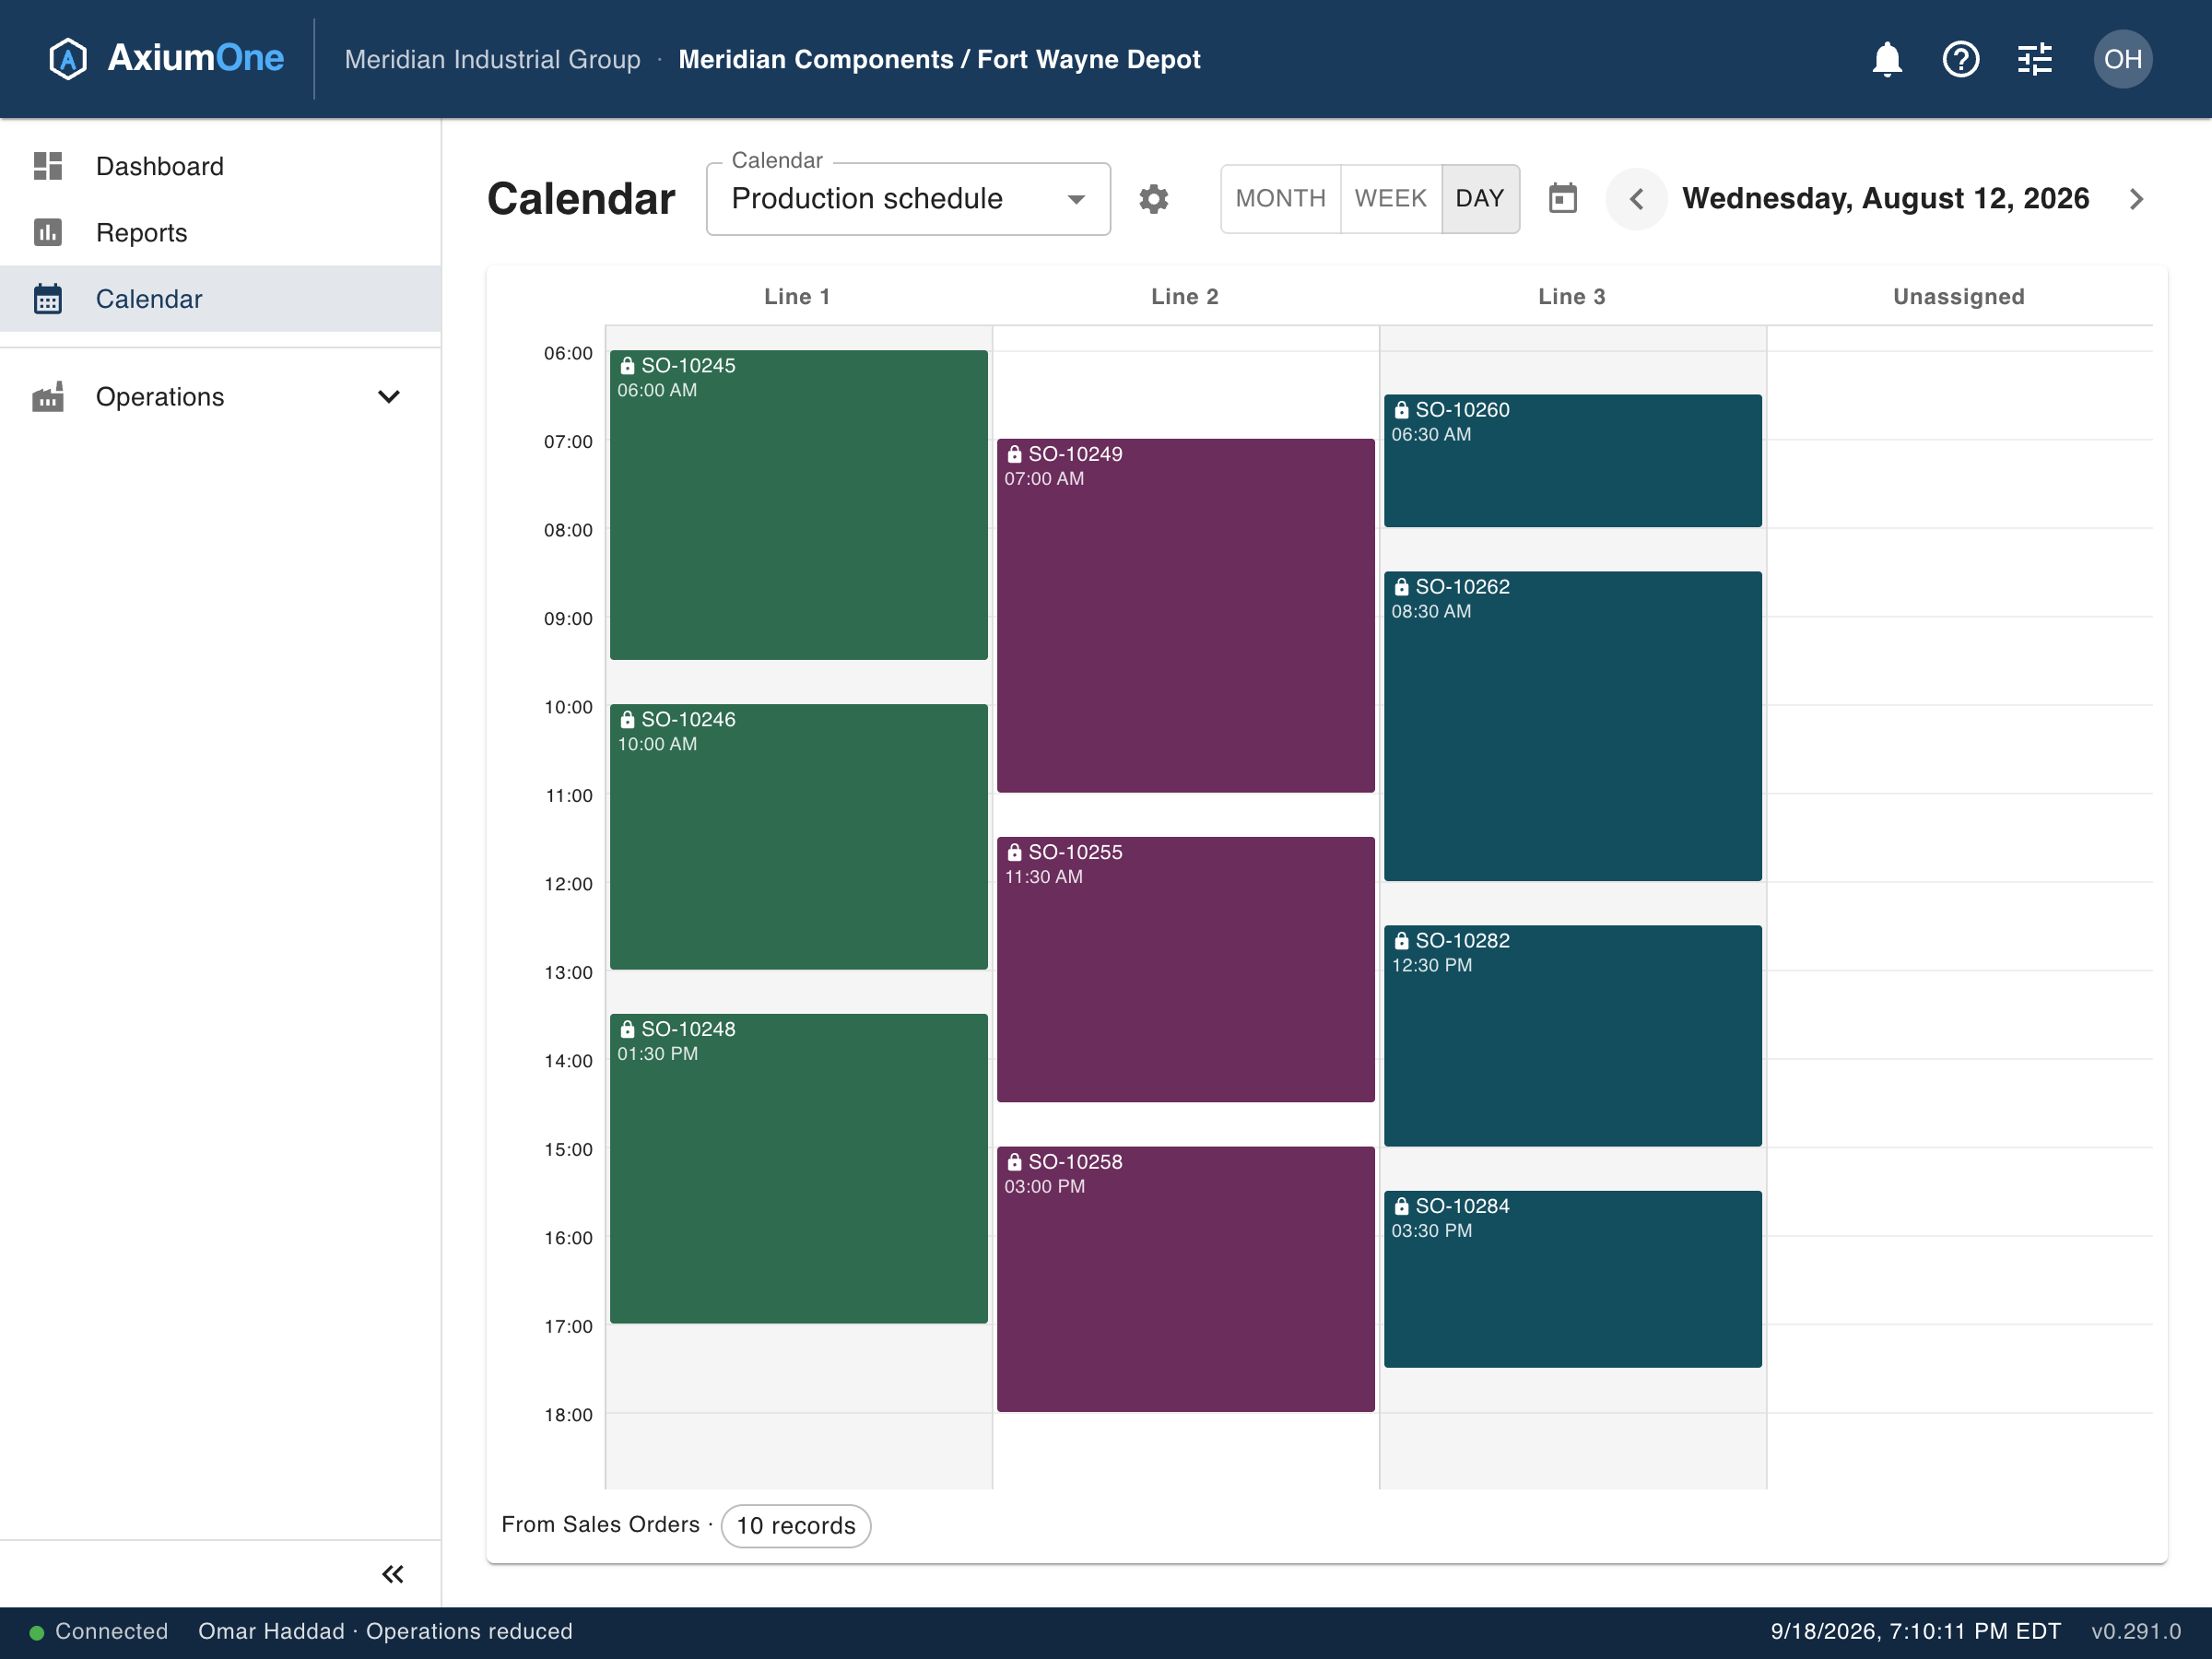Click the Line 1 column header
The image size is (2212, 1659).
[x=797, y=297]
